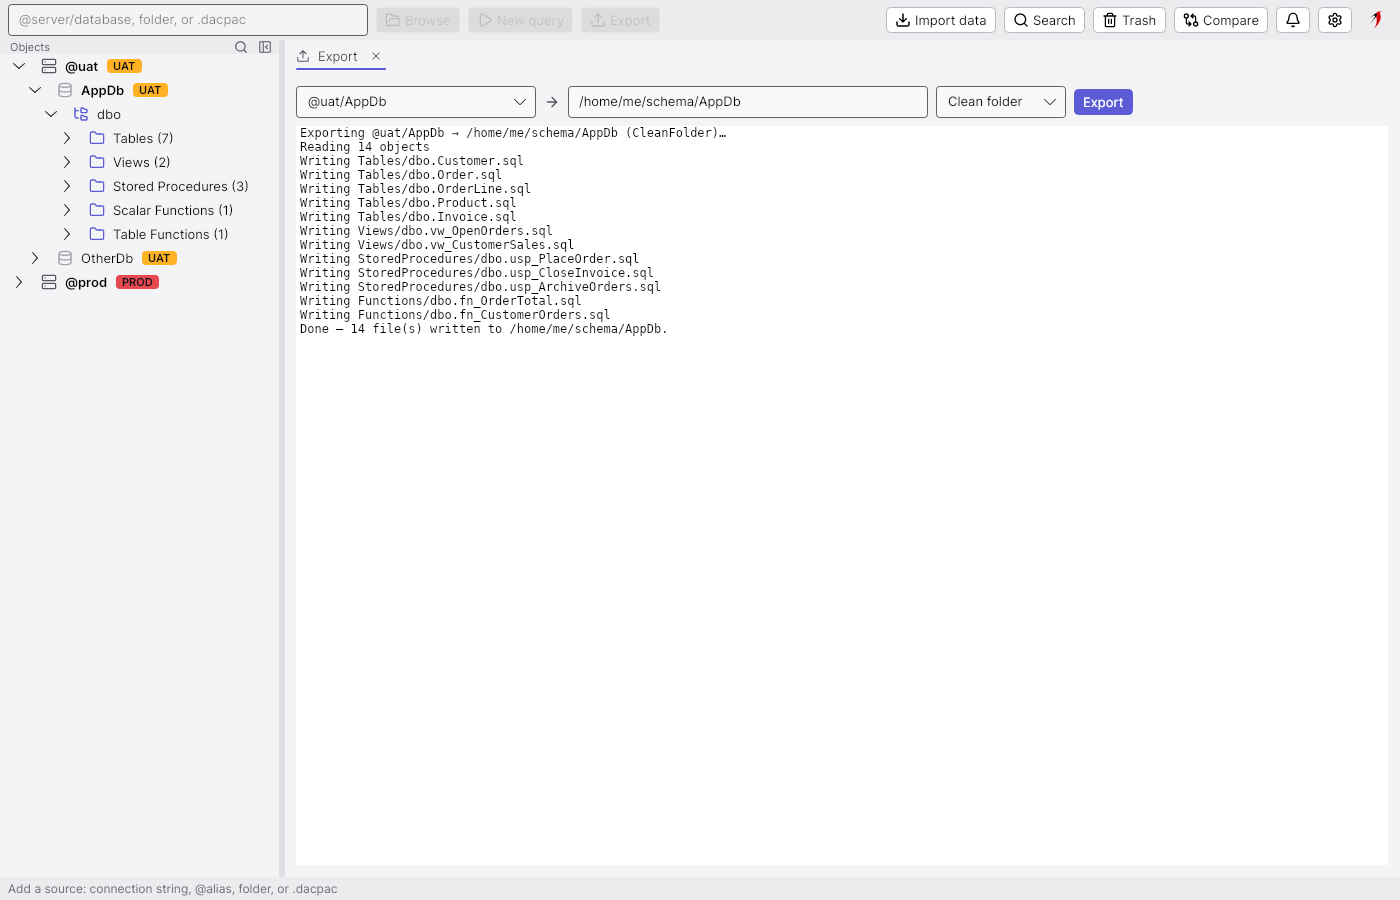The image size is (1400, 900).
Task: Click the Stored Procedures folder icon
Action: [97, 186]
